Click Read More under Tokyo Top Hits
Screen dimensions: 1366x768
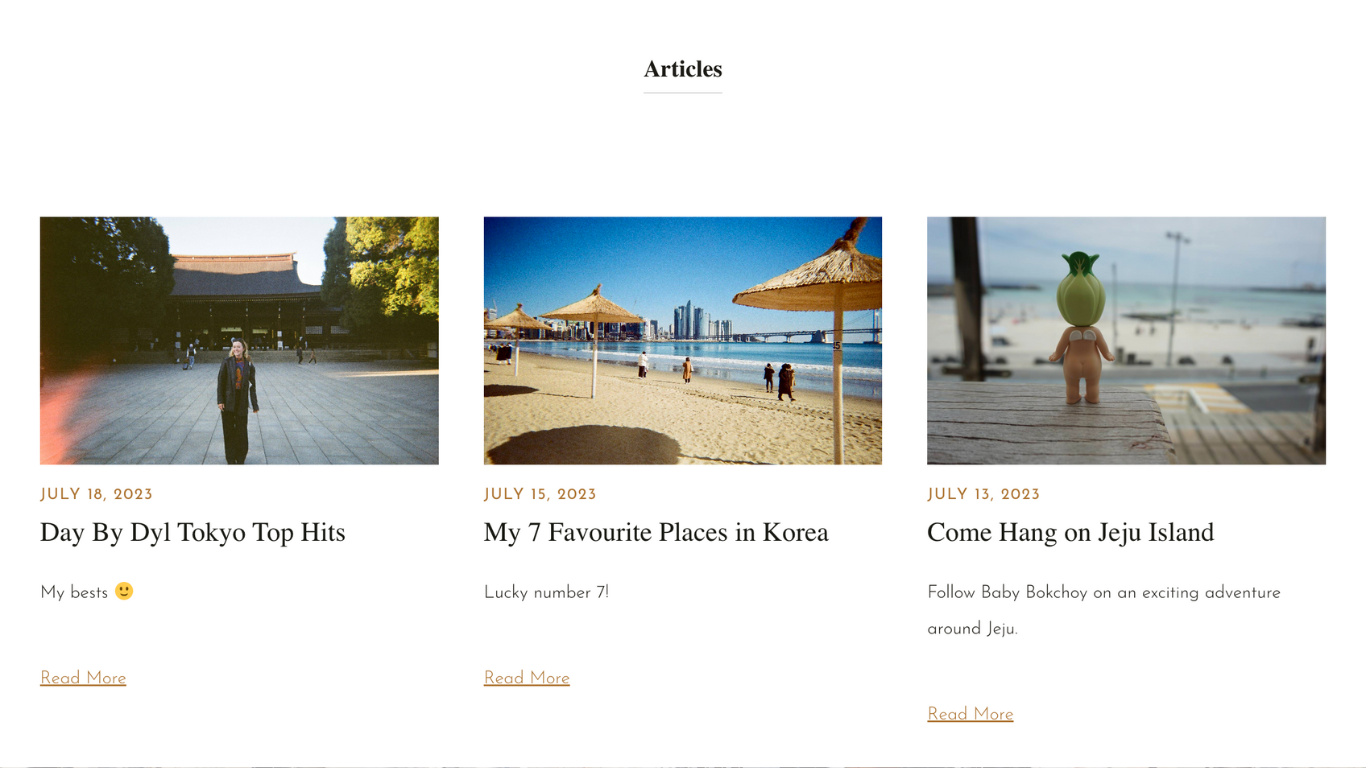(x=83, y=678)
